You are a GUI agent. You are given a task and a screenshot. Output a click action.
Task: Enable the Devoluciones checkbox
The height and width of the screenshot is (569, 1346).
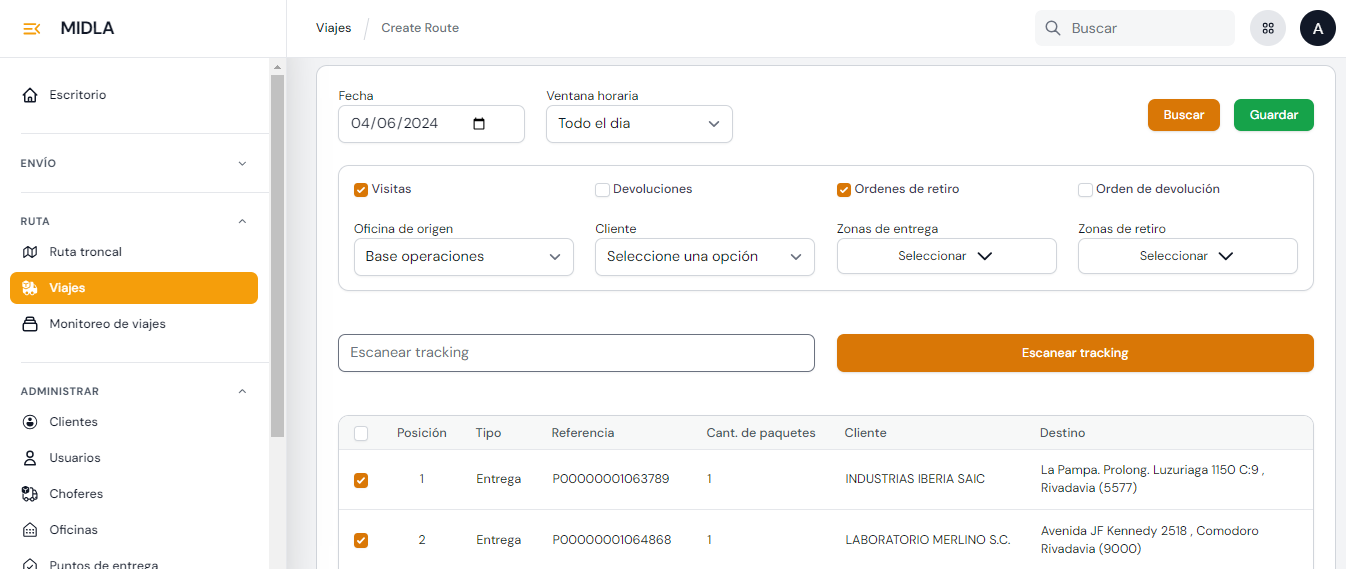[x=602, y=190]
